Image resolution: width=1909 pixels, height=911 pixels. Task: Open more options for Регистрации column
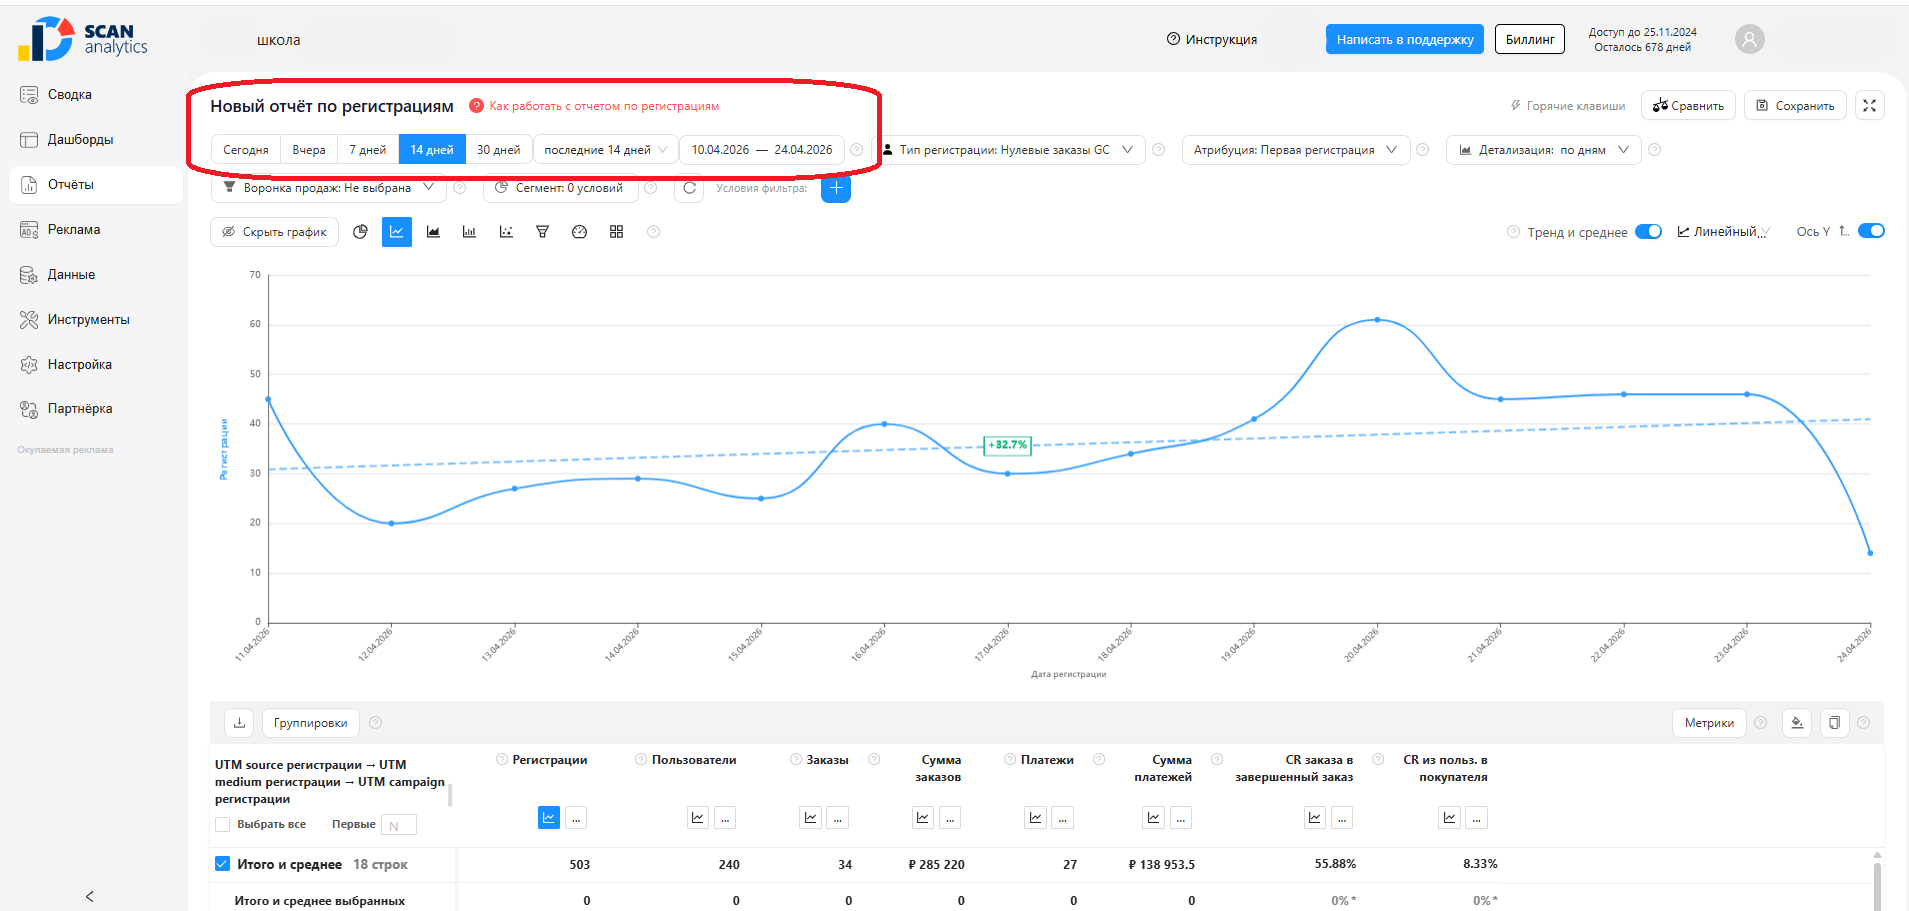coord(576,818)
